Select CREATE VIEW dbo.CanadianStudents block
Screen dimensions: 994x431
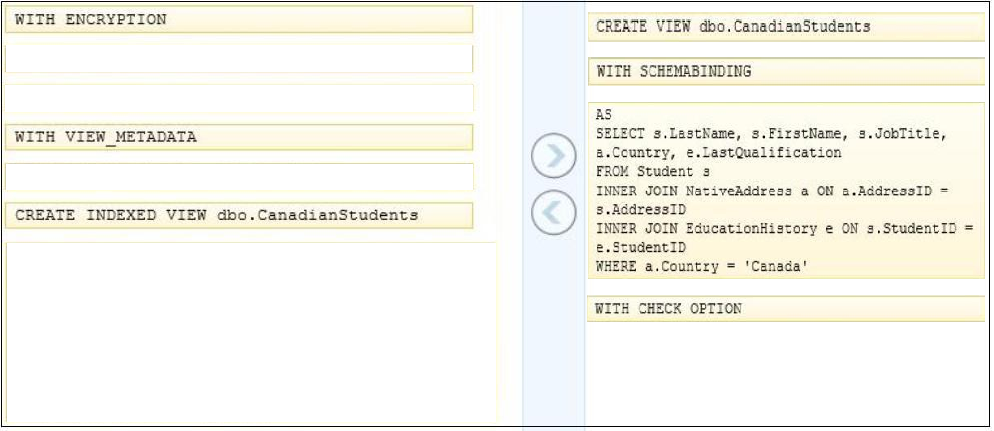786,27
